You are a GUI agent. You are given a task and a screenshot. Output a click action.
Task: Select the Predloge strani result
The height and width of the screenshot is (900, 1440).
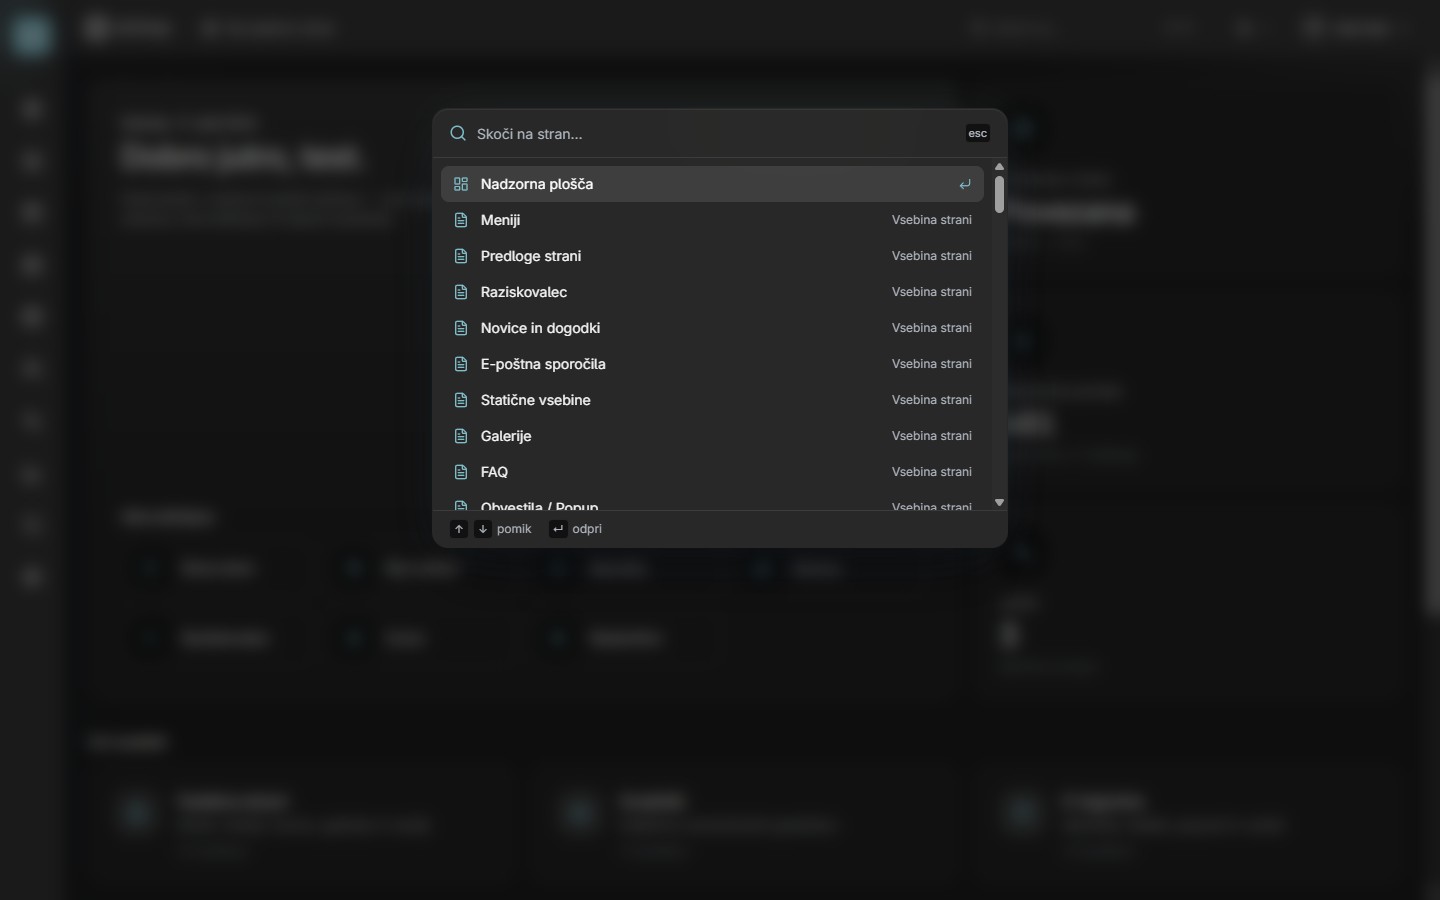click(712, 256)
